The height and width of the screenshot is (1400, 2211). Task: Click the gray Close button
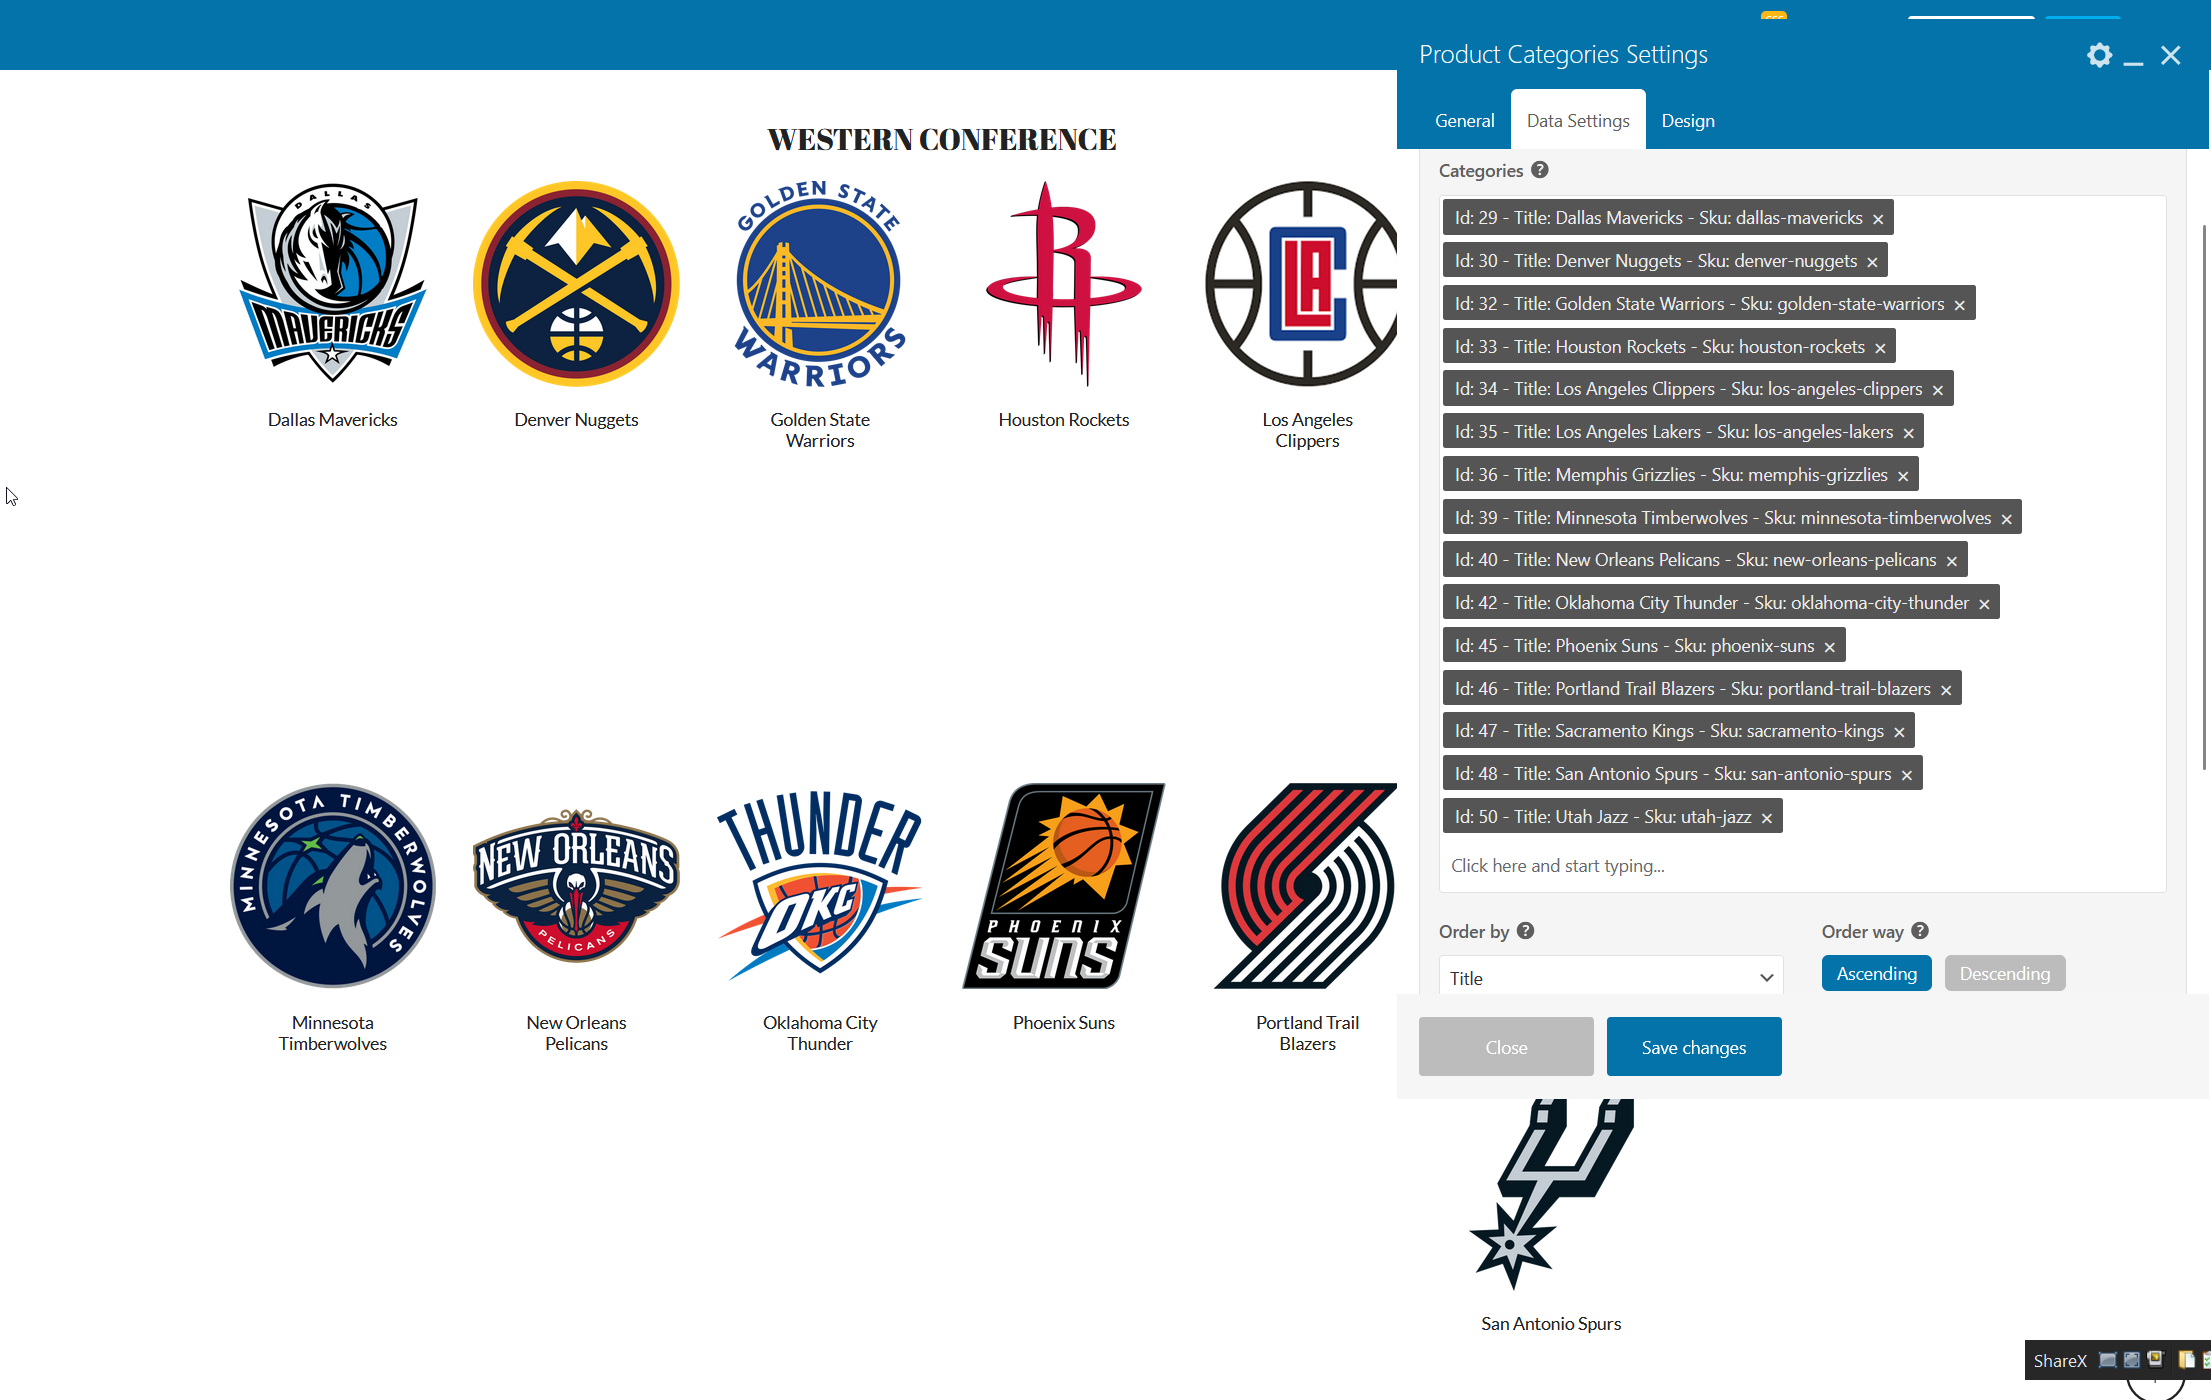tap(1505, 1047)
